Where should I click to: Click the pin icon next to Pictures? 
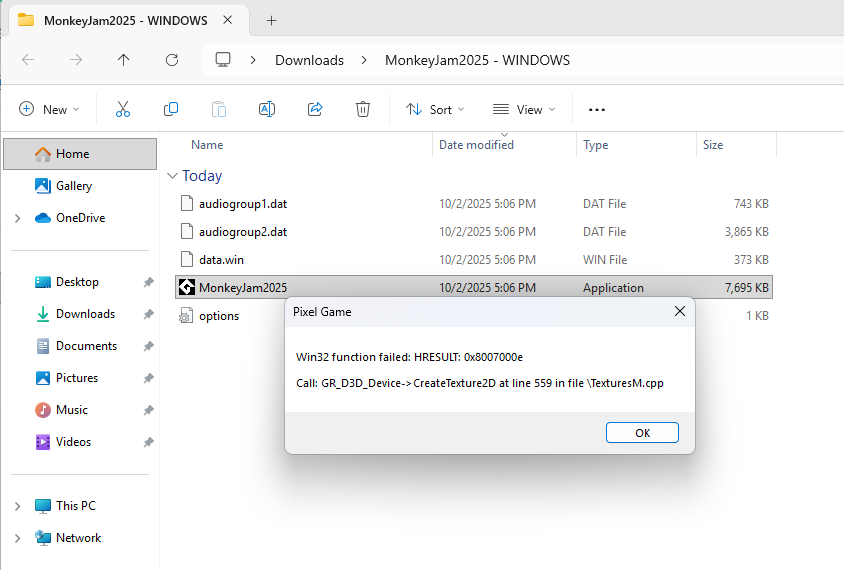[x=149, y=378]
